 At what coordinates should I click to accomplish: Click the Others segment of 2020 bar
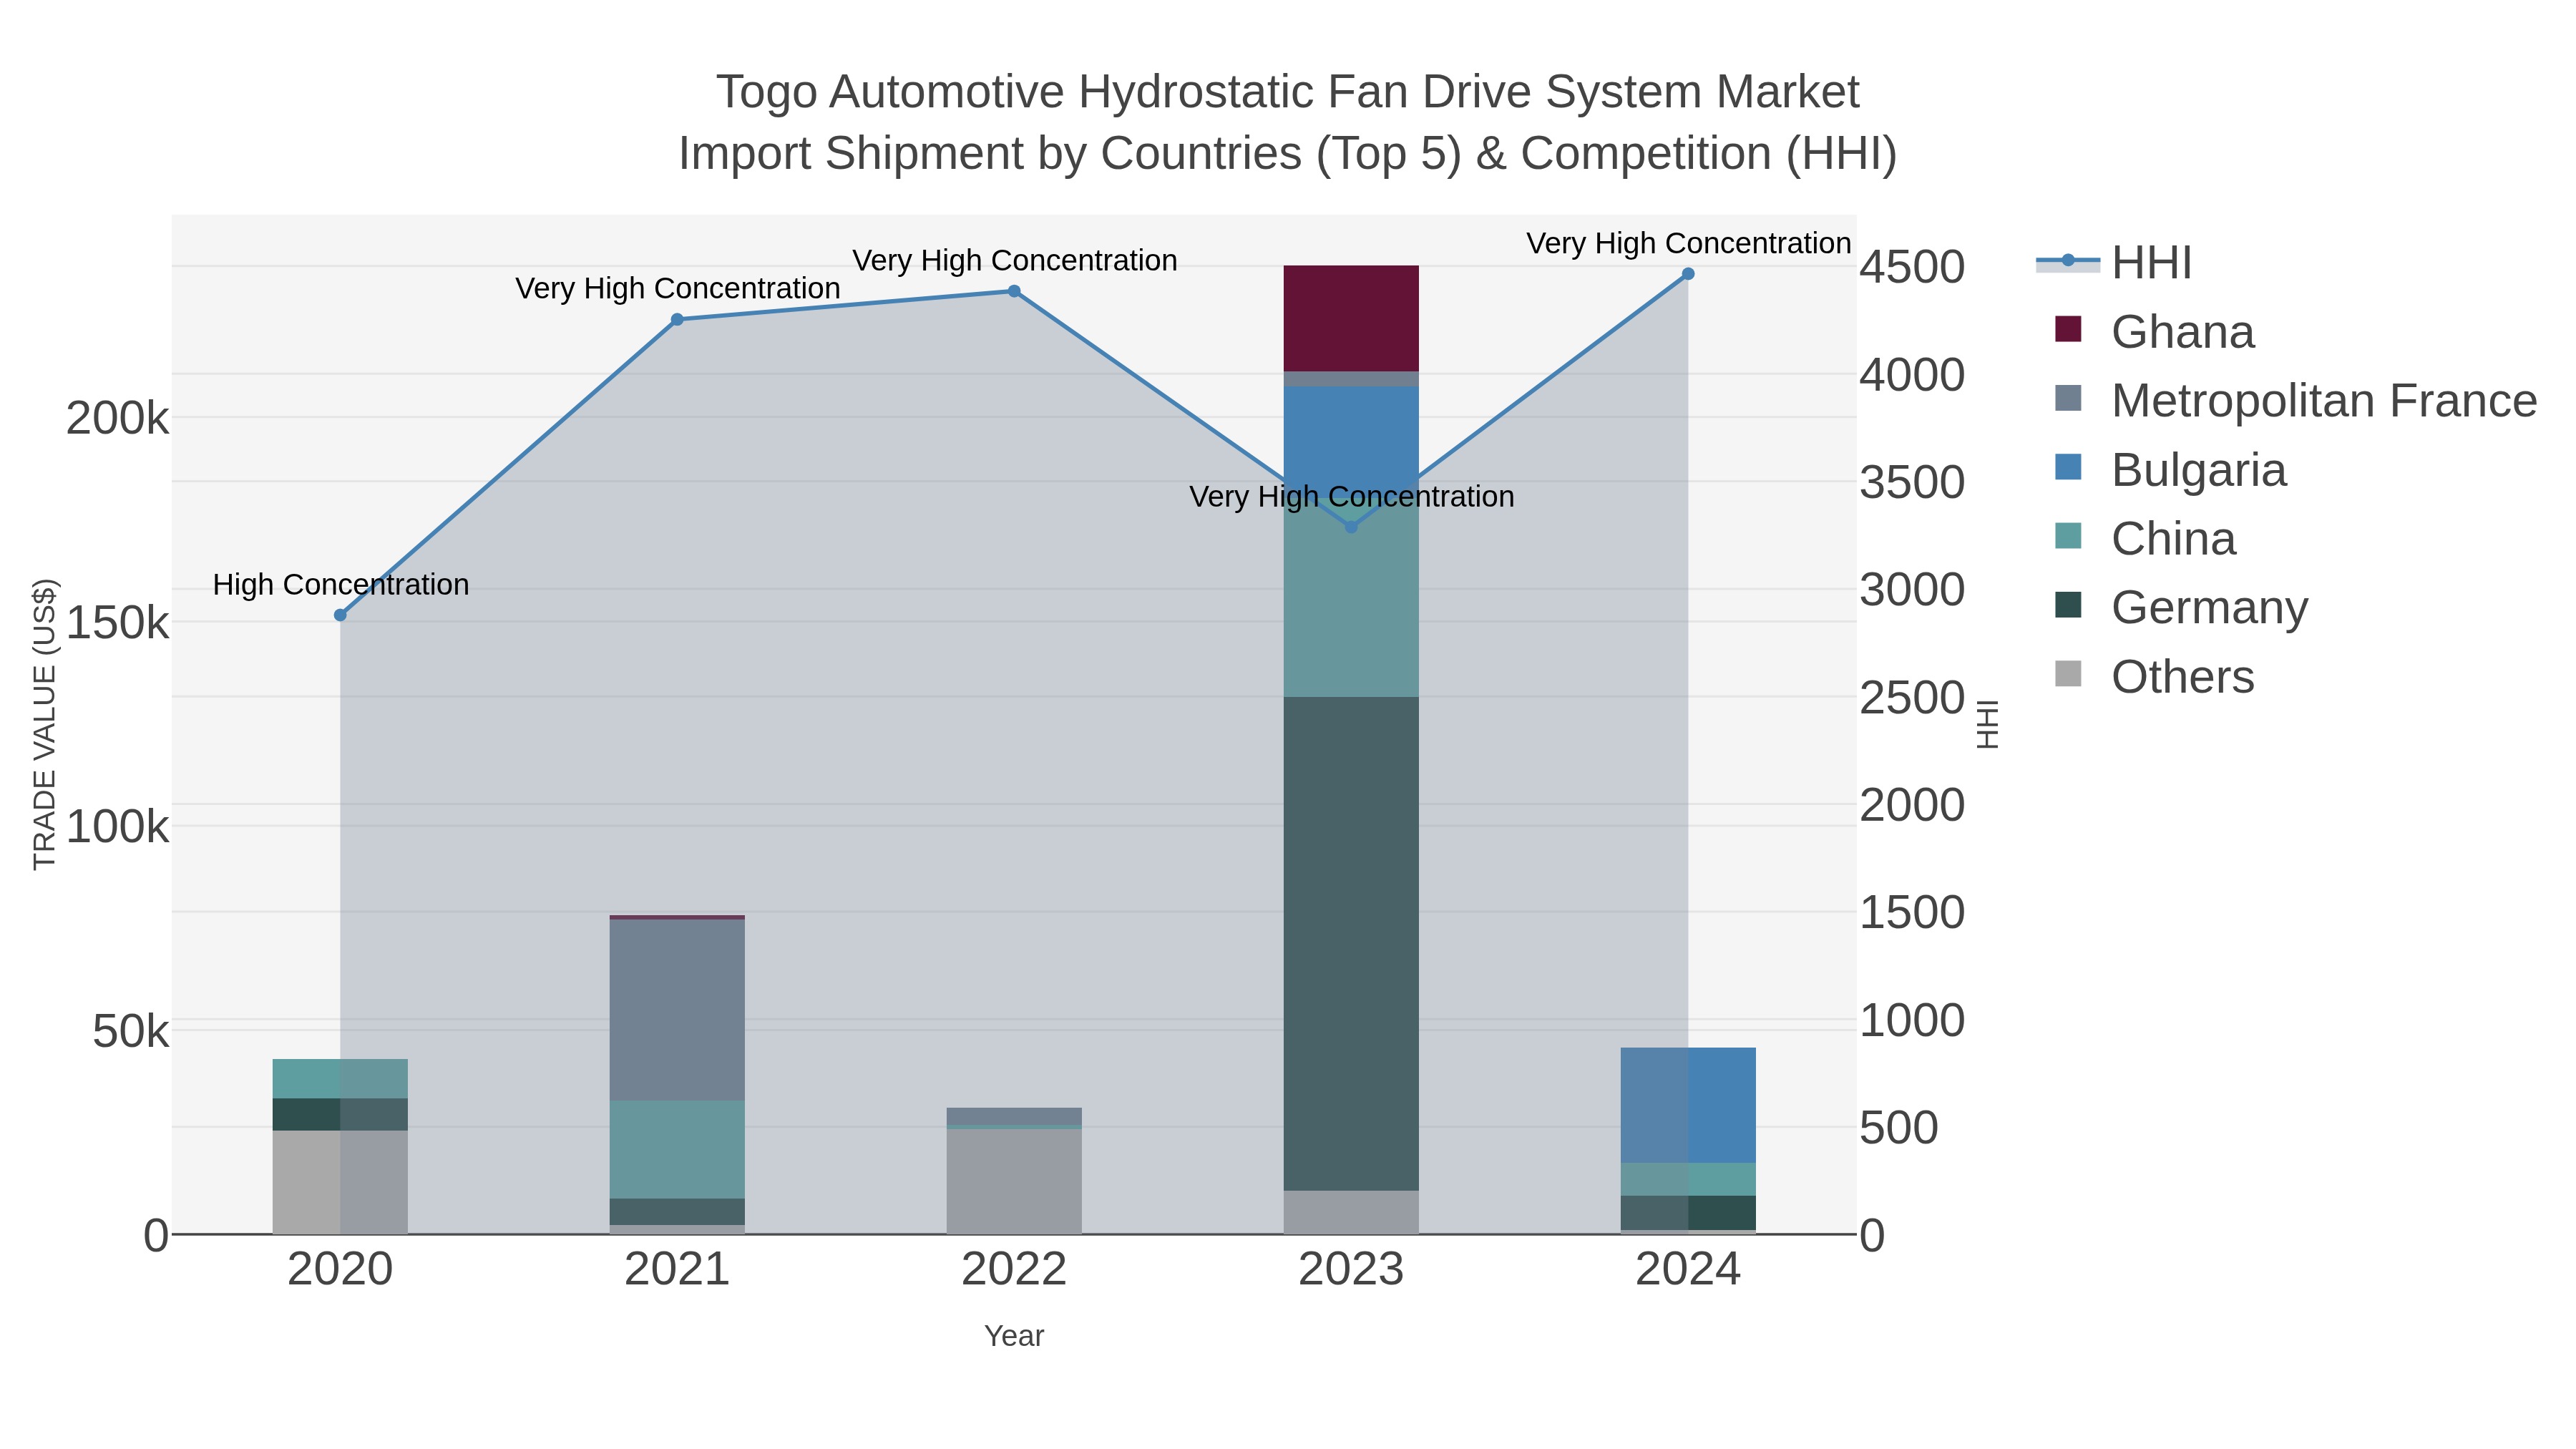click(340, 1182)
